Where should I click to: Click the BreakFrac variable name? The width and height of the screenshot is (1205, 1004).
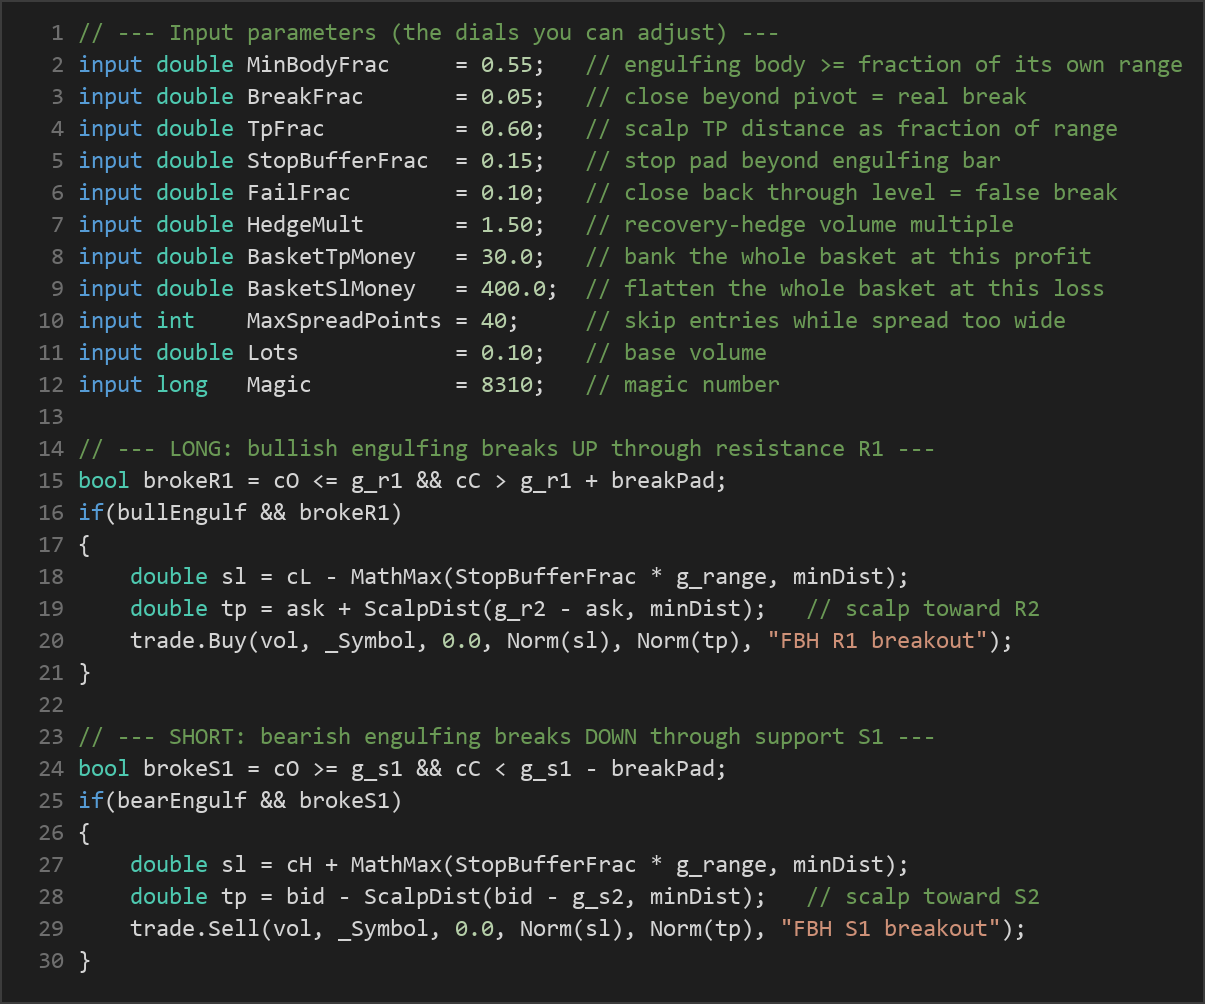coord(305,96)
